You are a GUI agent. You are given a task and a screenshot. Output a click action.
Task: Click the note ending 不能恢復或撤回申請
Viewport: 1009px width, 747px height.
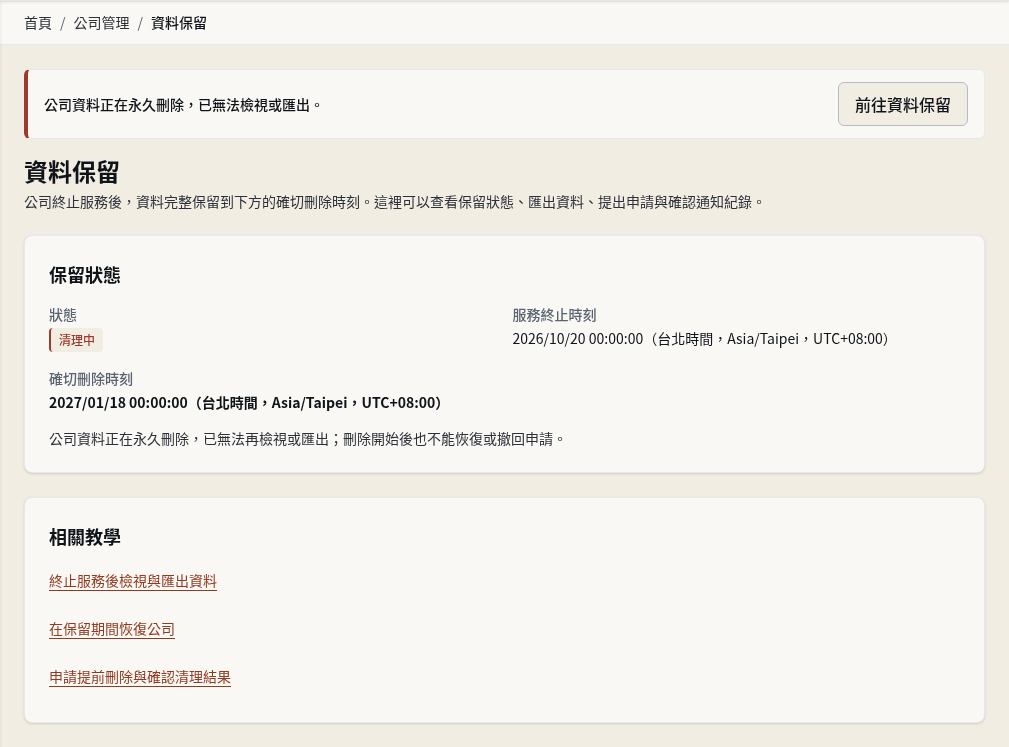[x=308, y=439]
